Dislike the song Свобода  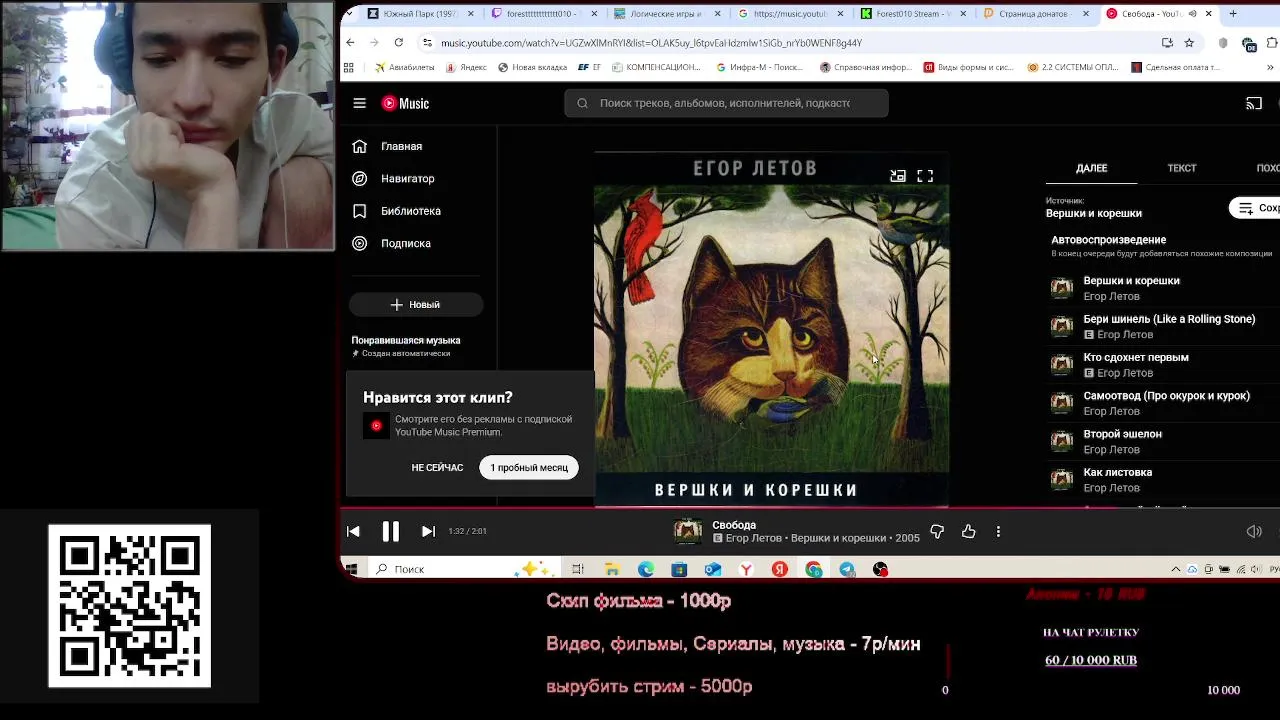(x=937, y=532)
